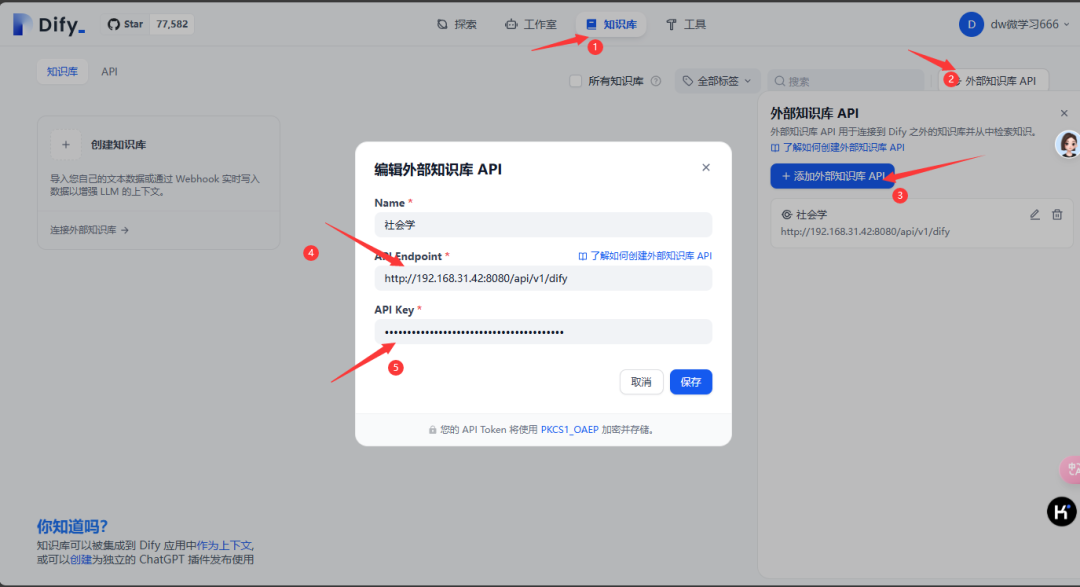The width and height of the screenshot is (1080, 587).
Task: Click the API Endpoint input field
Action: click(543, 279)
